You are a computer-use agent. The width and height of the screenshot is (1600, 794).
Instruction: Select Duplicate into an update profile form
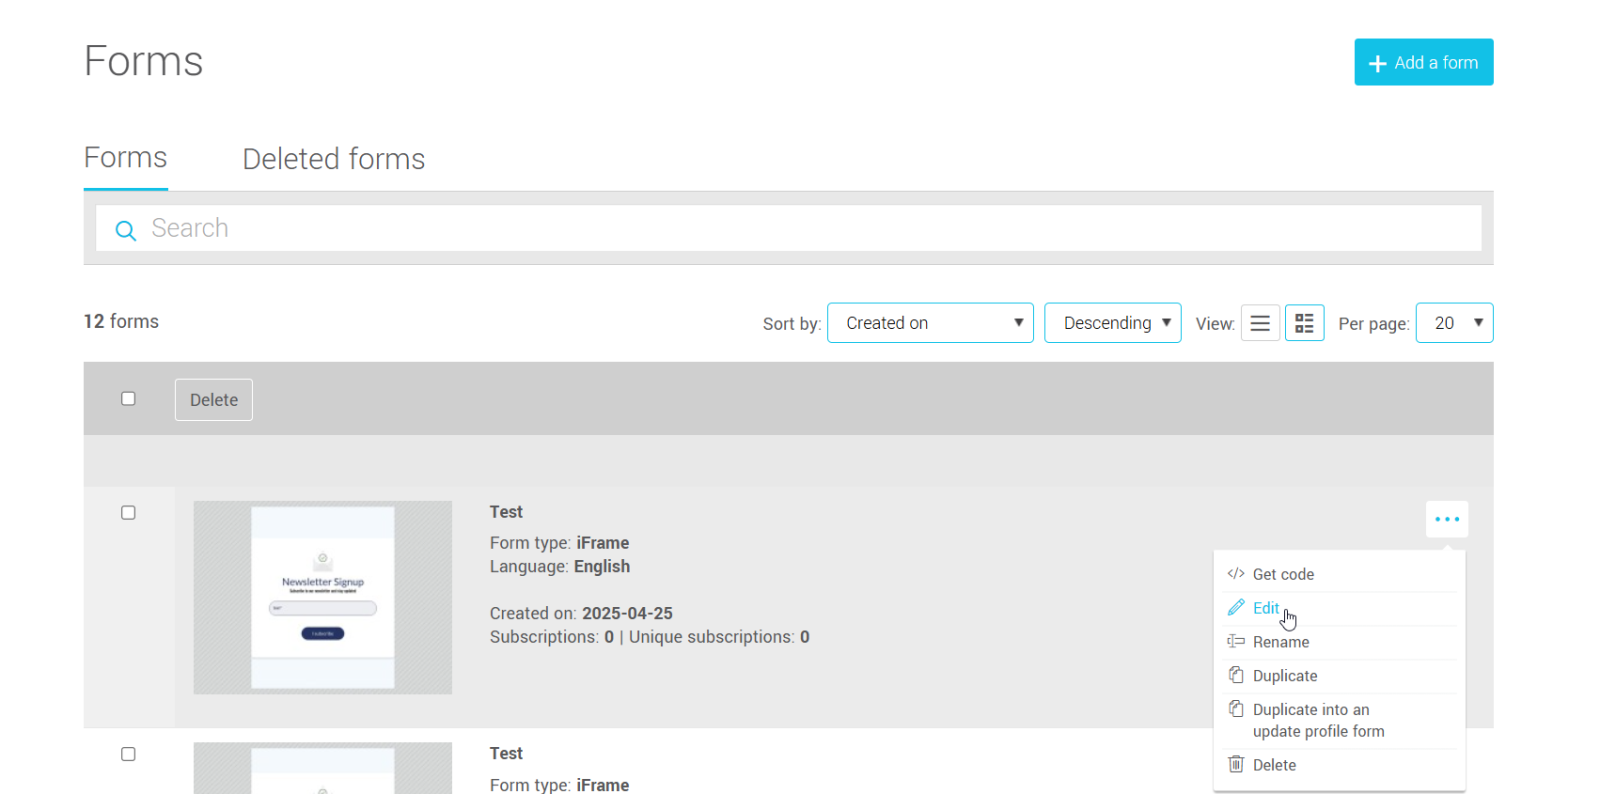pyautogui.click(x=1317, y=720)
